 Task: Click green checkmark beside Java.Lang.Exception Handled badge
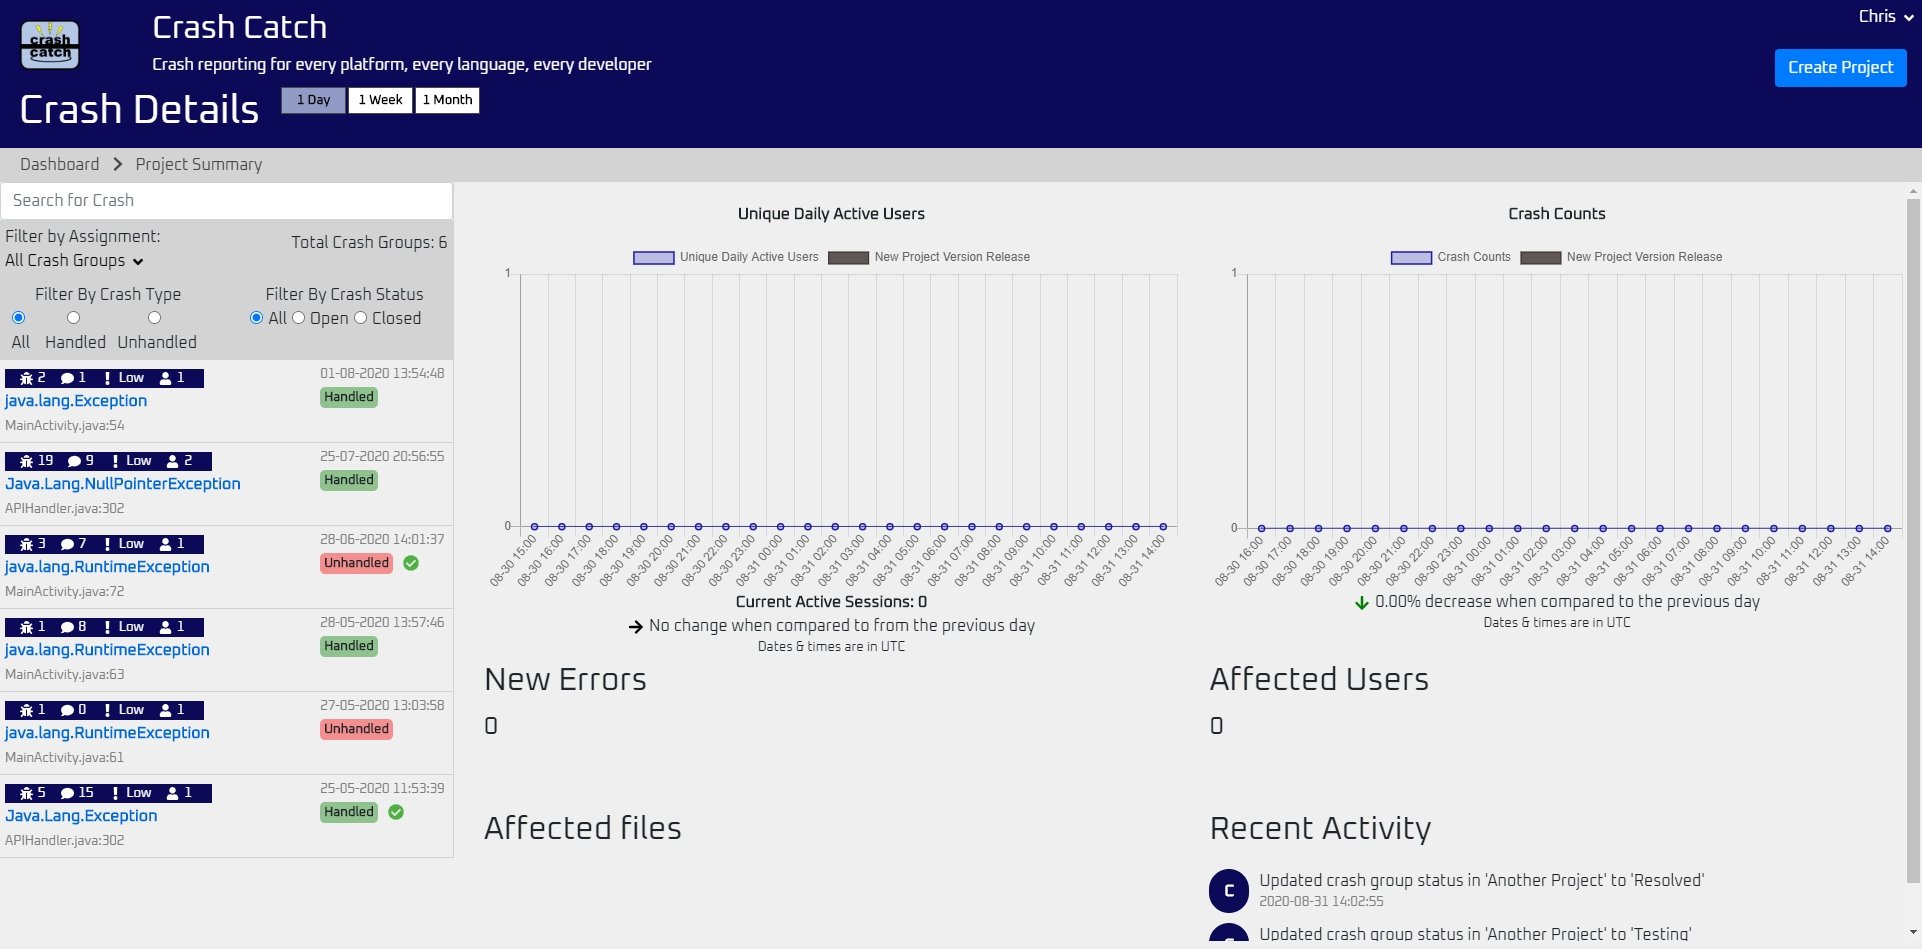click(396, 812)
